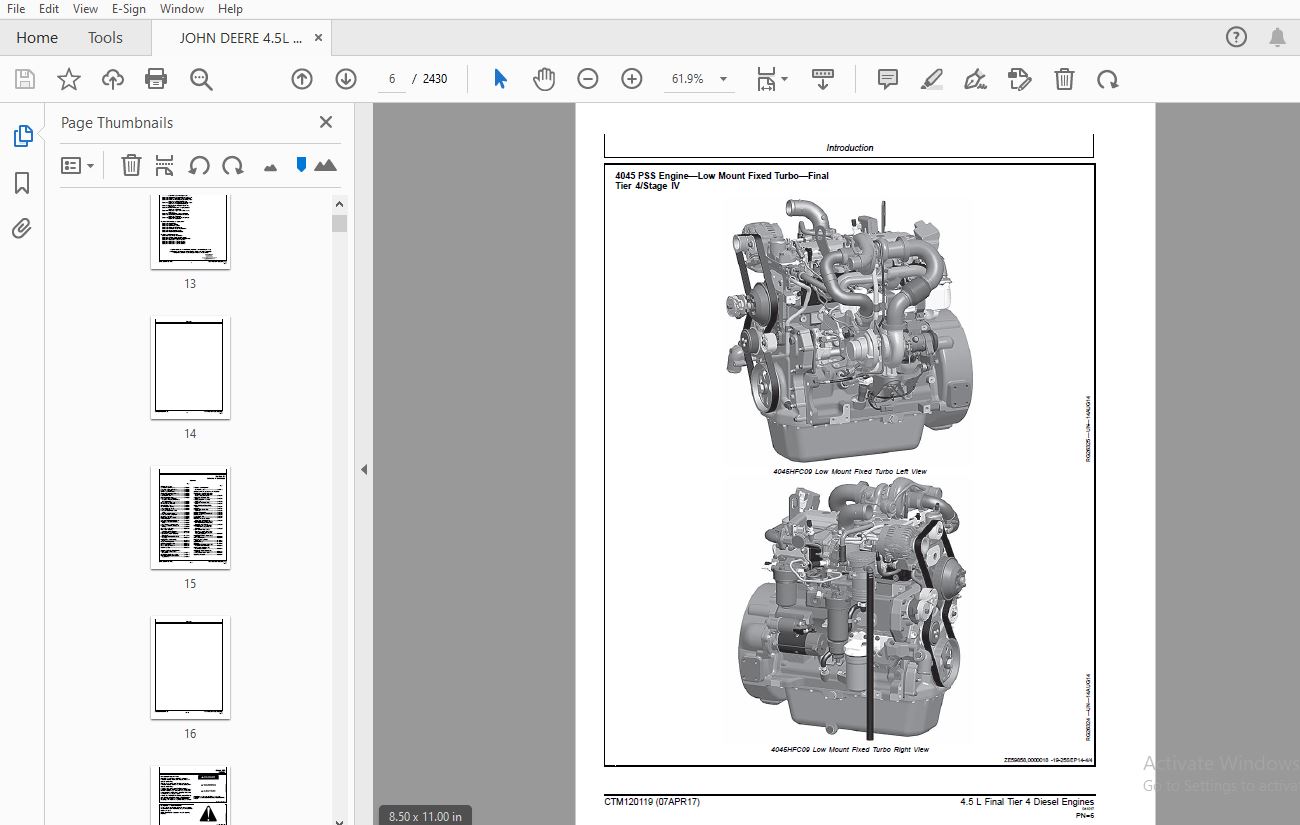Screen dimensions: 1300x825
Task: Select page 14 thumbnail
Action: (x=190, y=367)
